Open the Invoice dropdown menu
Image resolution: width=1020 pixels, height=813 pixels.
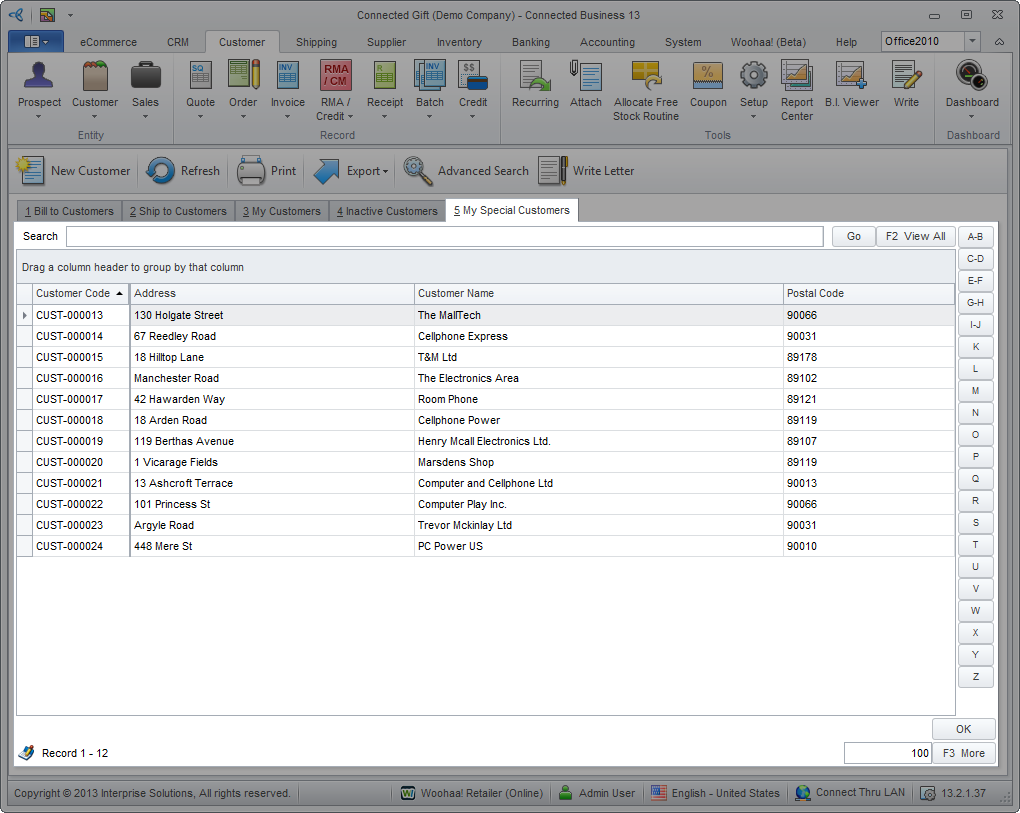point(288,116)
